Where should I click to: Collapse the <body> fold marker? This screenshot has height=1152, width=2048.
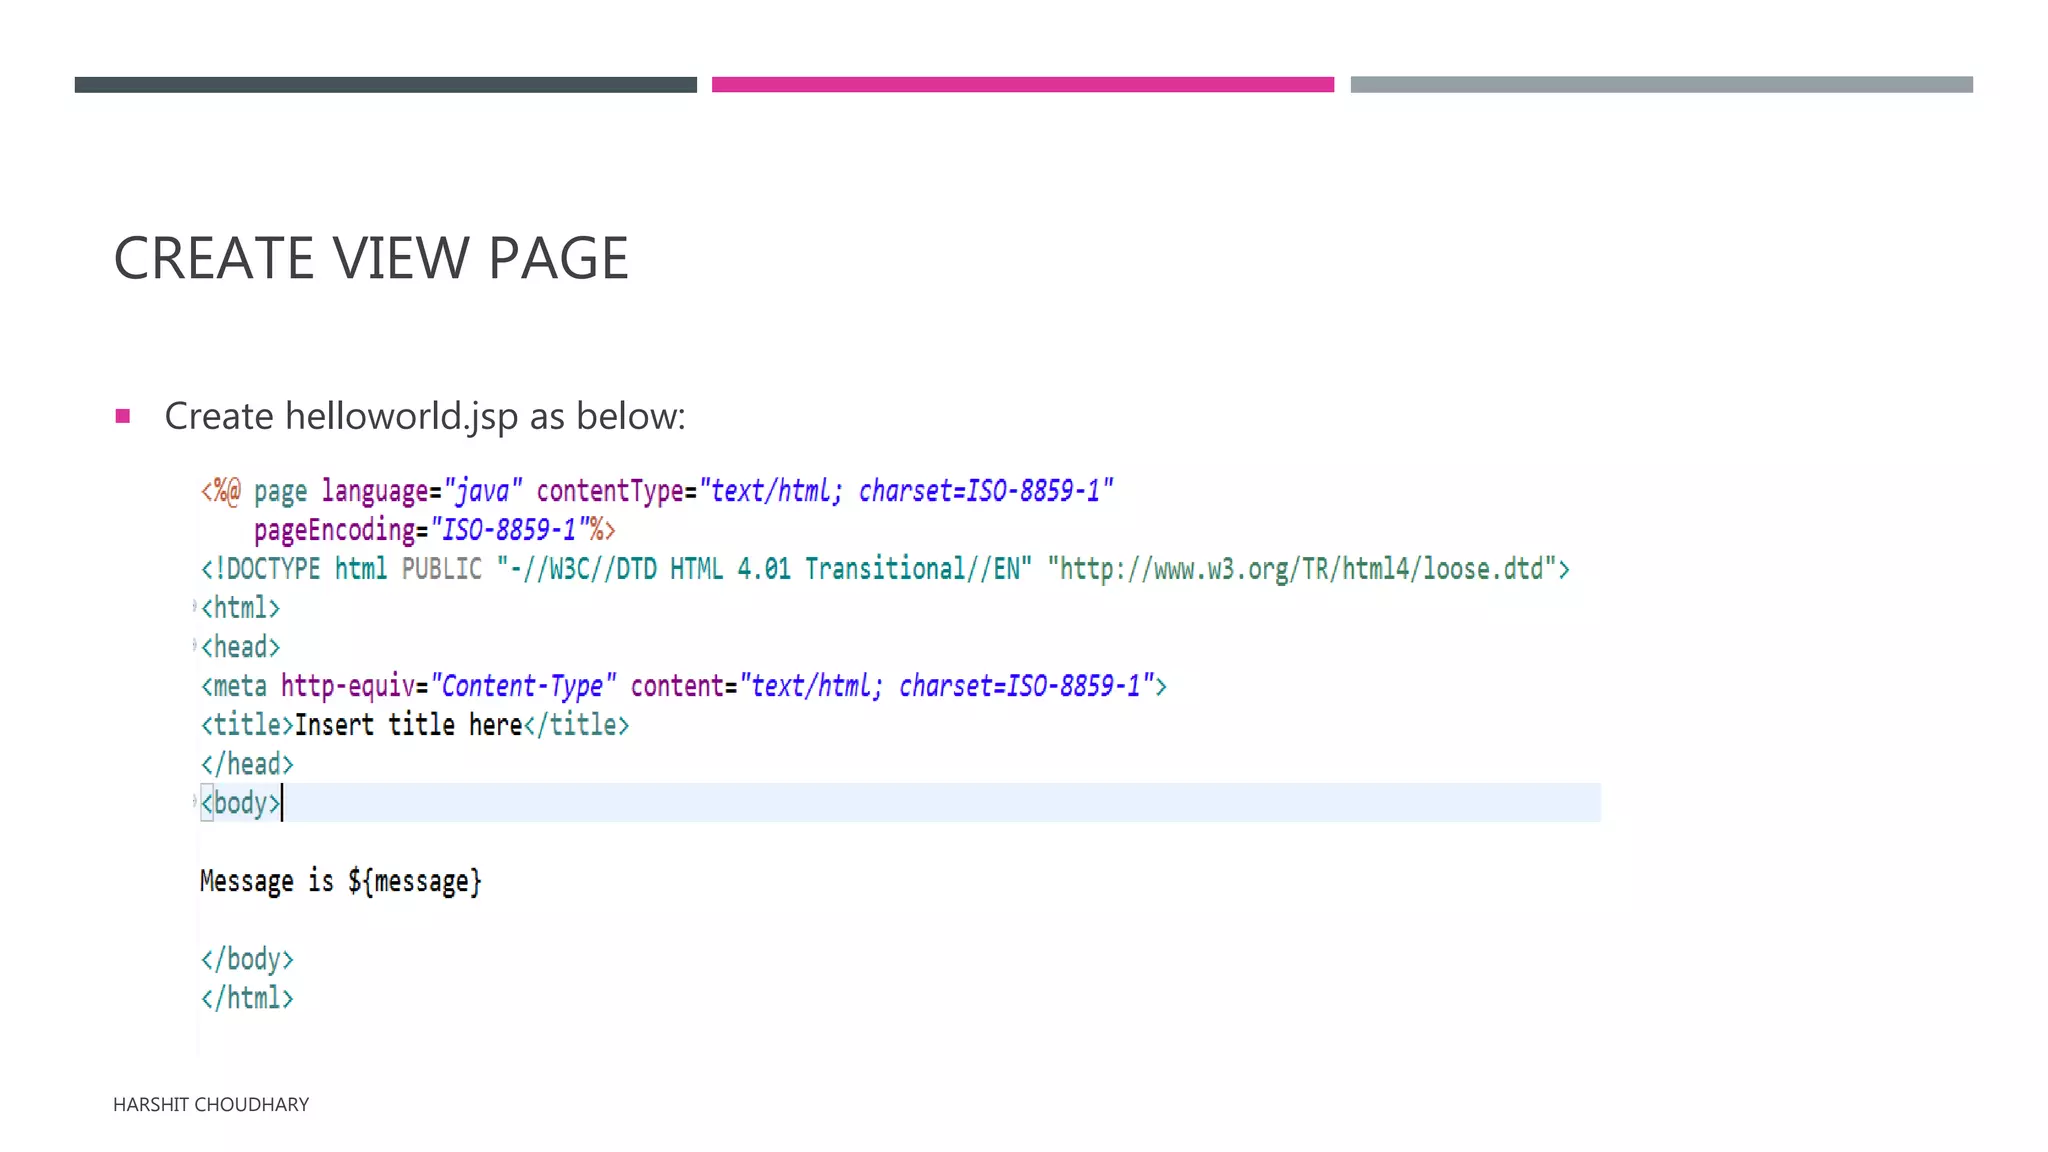pyautogui.click(x=195, y=801)
